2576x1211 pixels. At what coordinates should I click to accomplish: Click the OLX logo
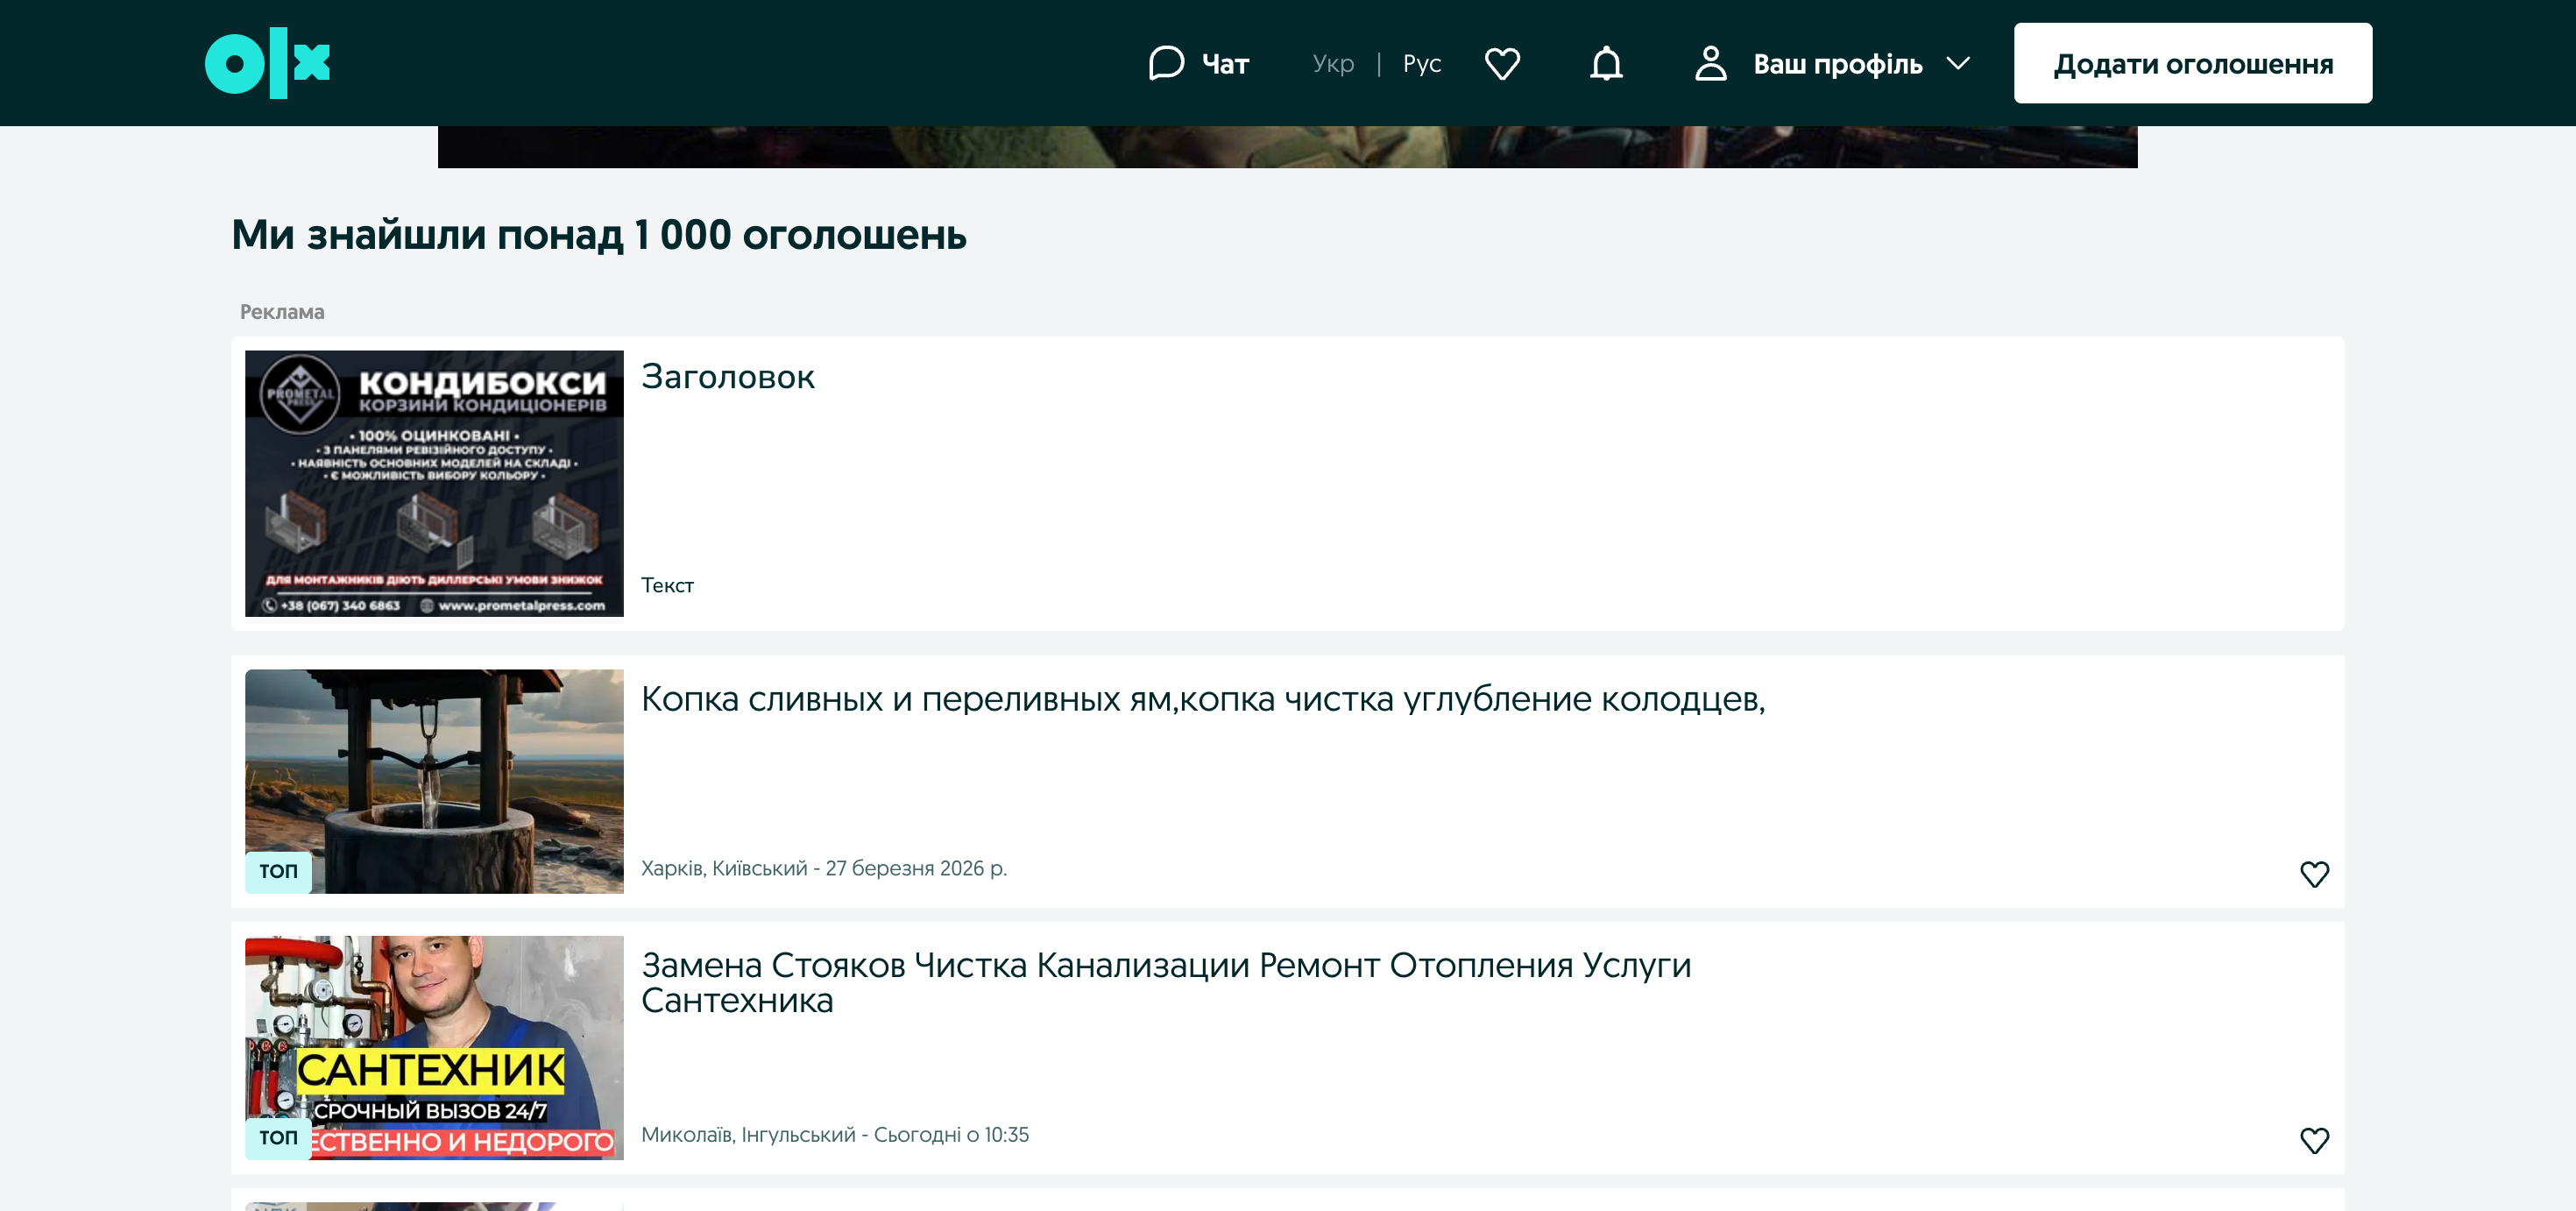click(x=267, y=63)
